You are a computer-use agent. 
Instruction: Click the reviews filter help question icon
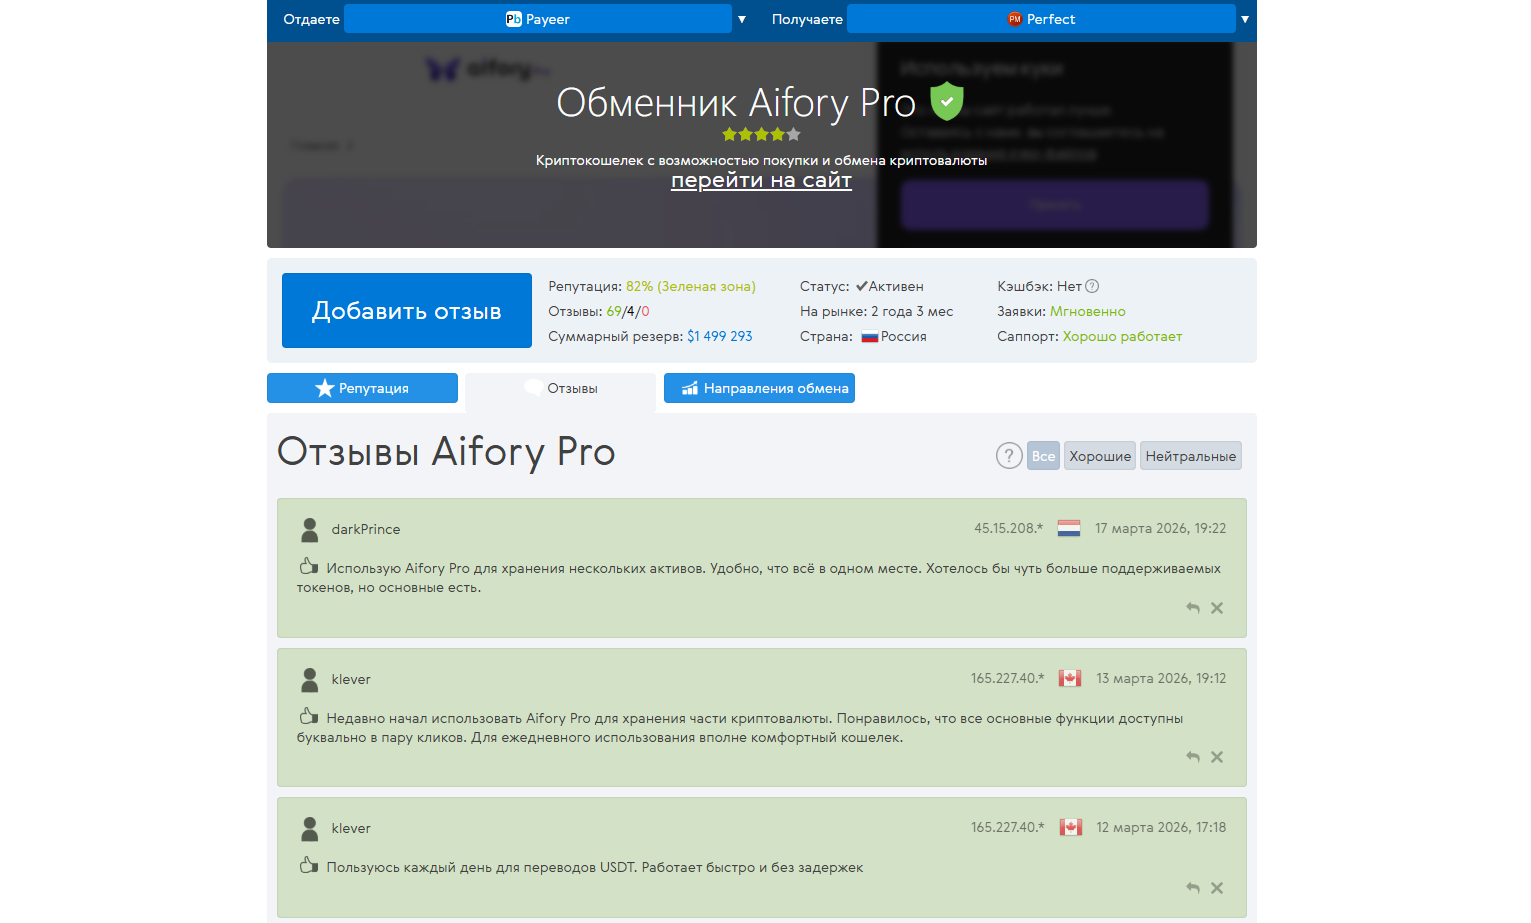click(1009, 456)
